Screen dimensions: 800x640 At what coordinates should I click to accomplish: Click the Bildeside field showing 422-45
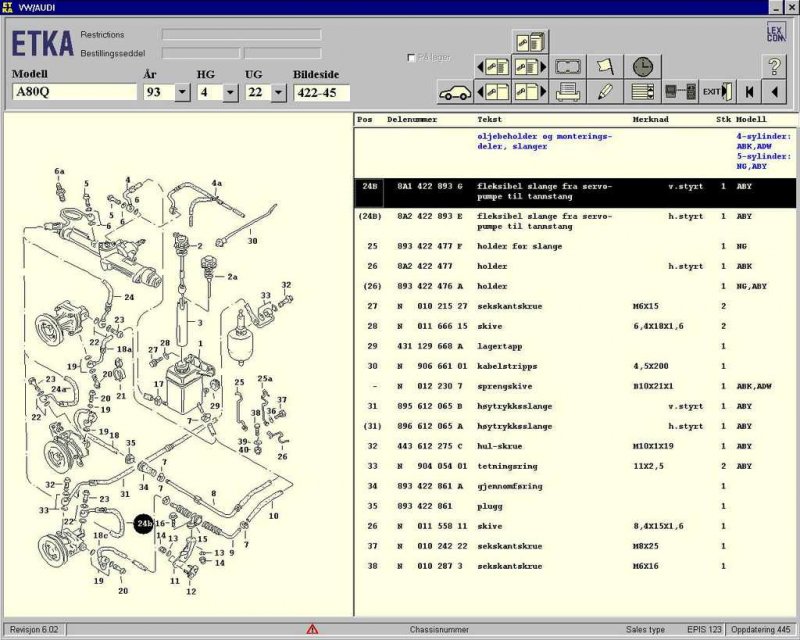320,92
